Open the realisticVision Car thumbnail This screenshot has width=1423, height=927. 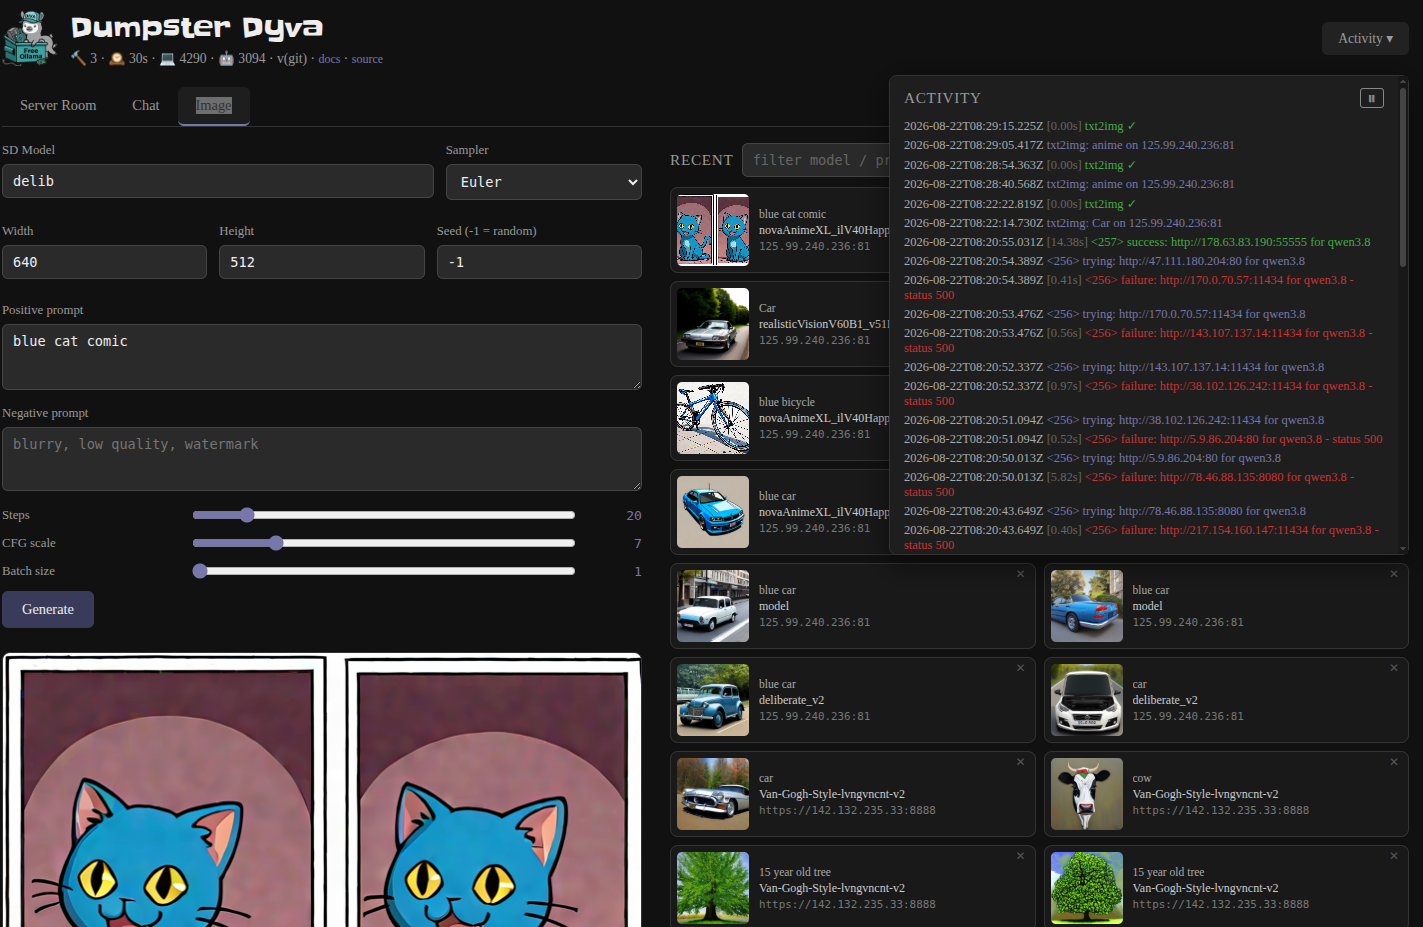(713, 324)
